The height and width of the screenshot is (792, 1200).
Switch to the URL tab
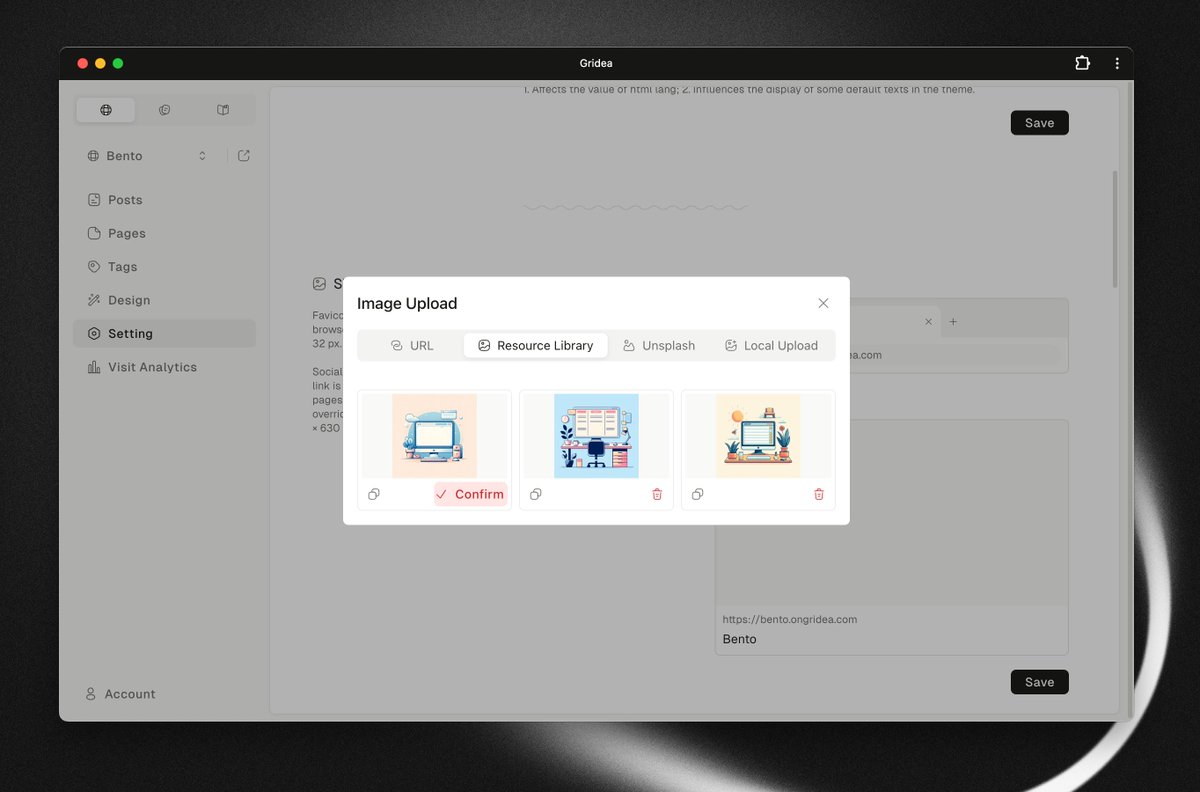(x=411, y=345)
